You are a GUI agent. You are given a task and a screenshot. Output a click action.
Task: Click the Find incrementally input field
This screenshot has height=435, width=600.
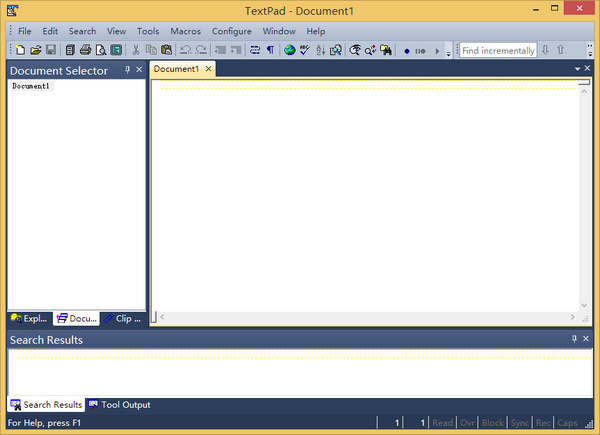click(x=498, y=51)
